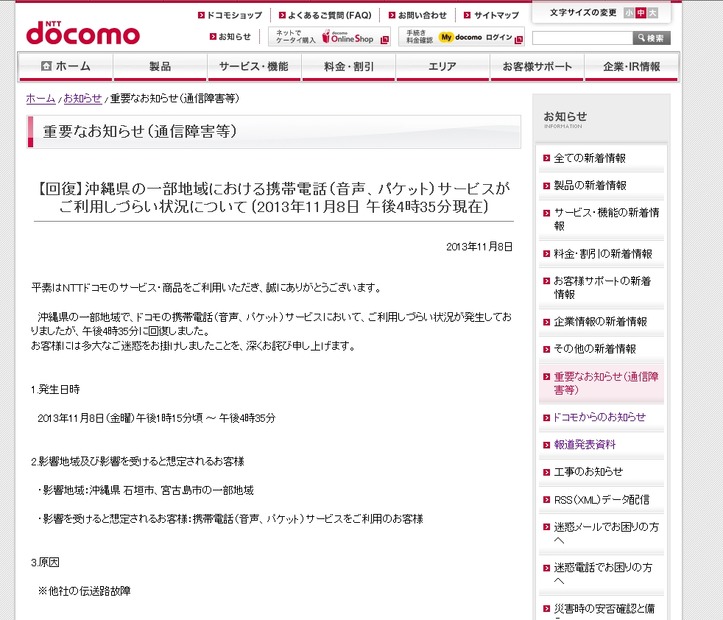Image resolution: width=723 pixels, height=620 pixels.
Task: Open 災害時の安否確認 sidebar item
Action: (601, 609)
